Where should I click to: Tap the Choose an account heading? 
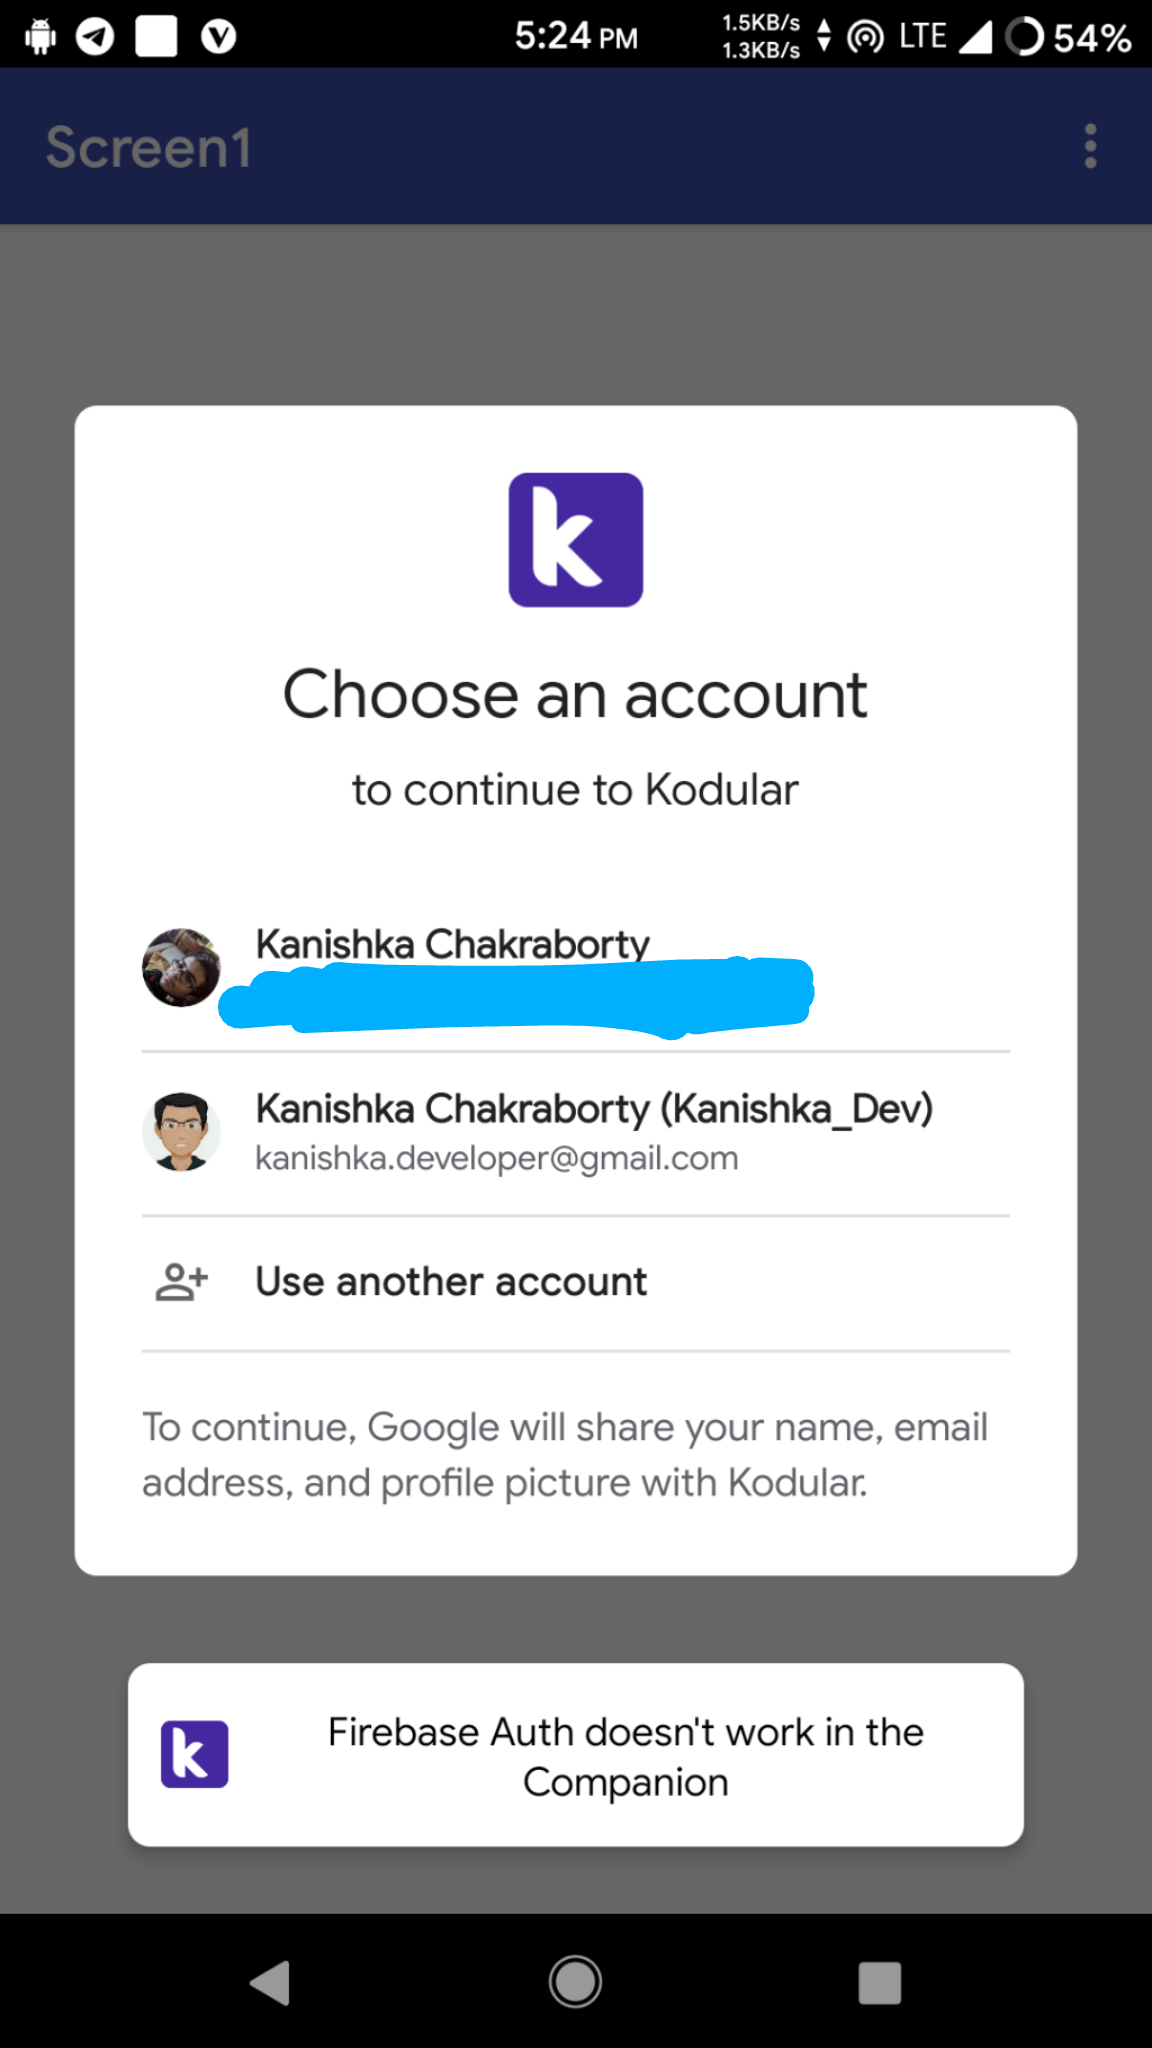tap(575, 694)
